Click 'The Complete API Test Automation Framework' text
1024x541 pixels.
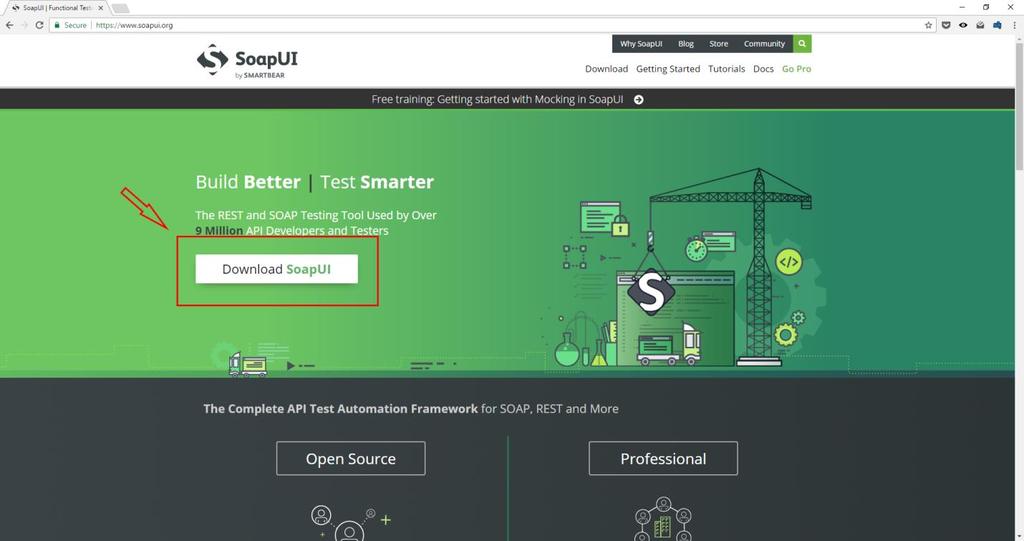(x=340, y=408)
